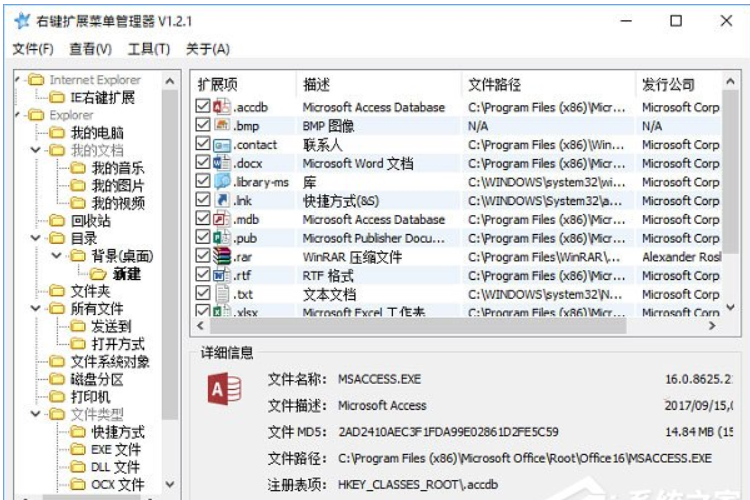Viewport: 750px width, 500px height.
Task: Select the 回收站 folder icon
Action: (x=57, y=221)
